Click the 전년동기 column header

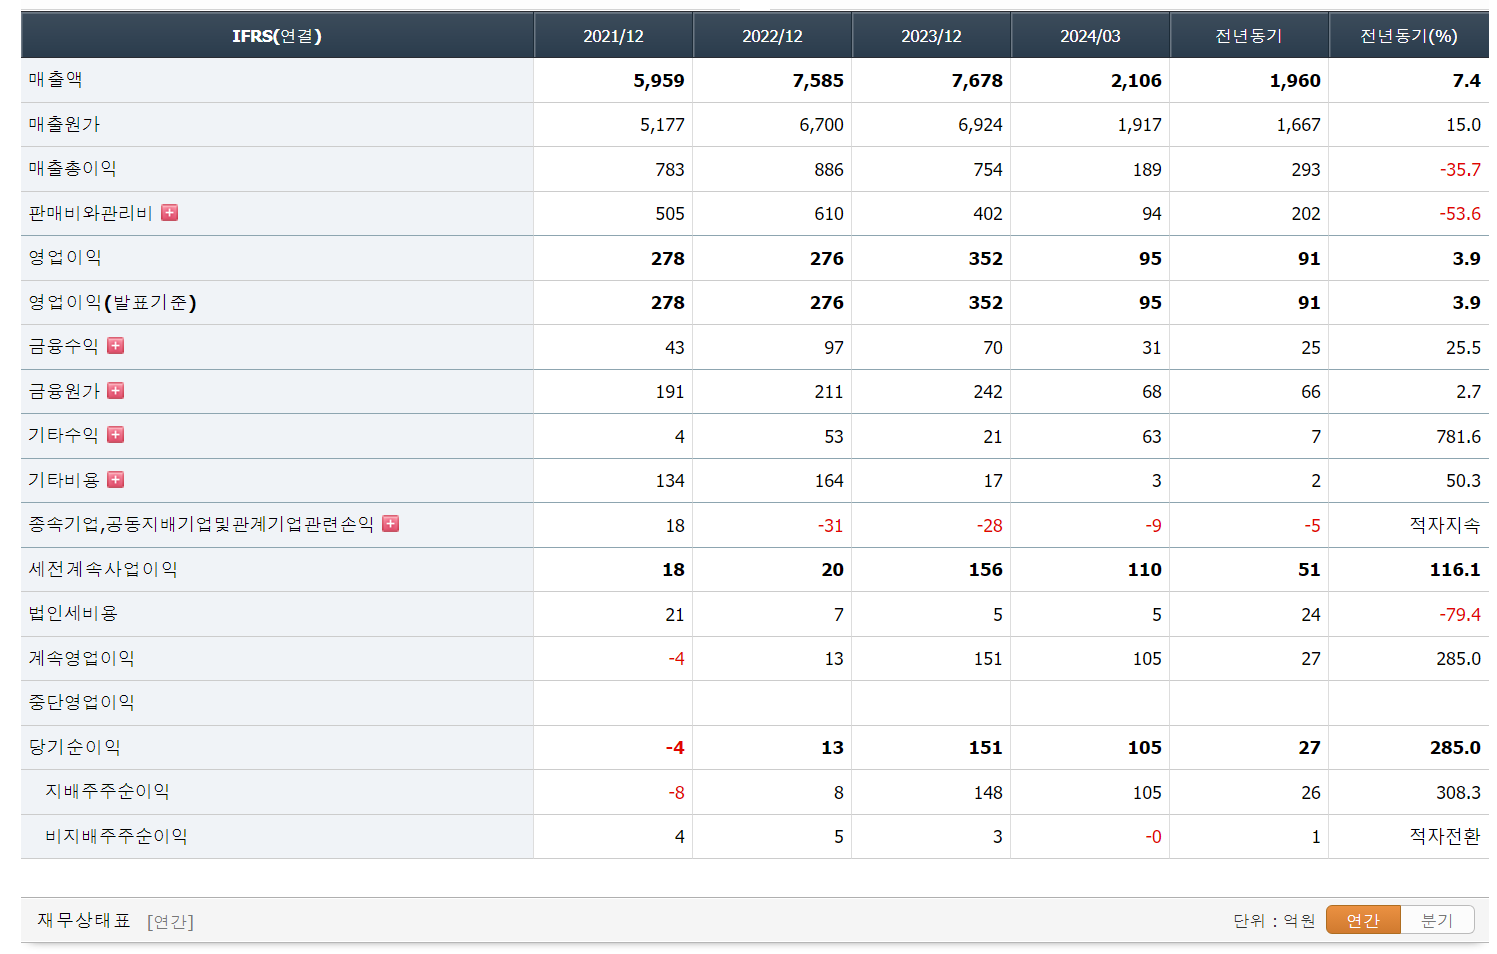click(1249, 36)
